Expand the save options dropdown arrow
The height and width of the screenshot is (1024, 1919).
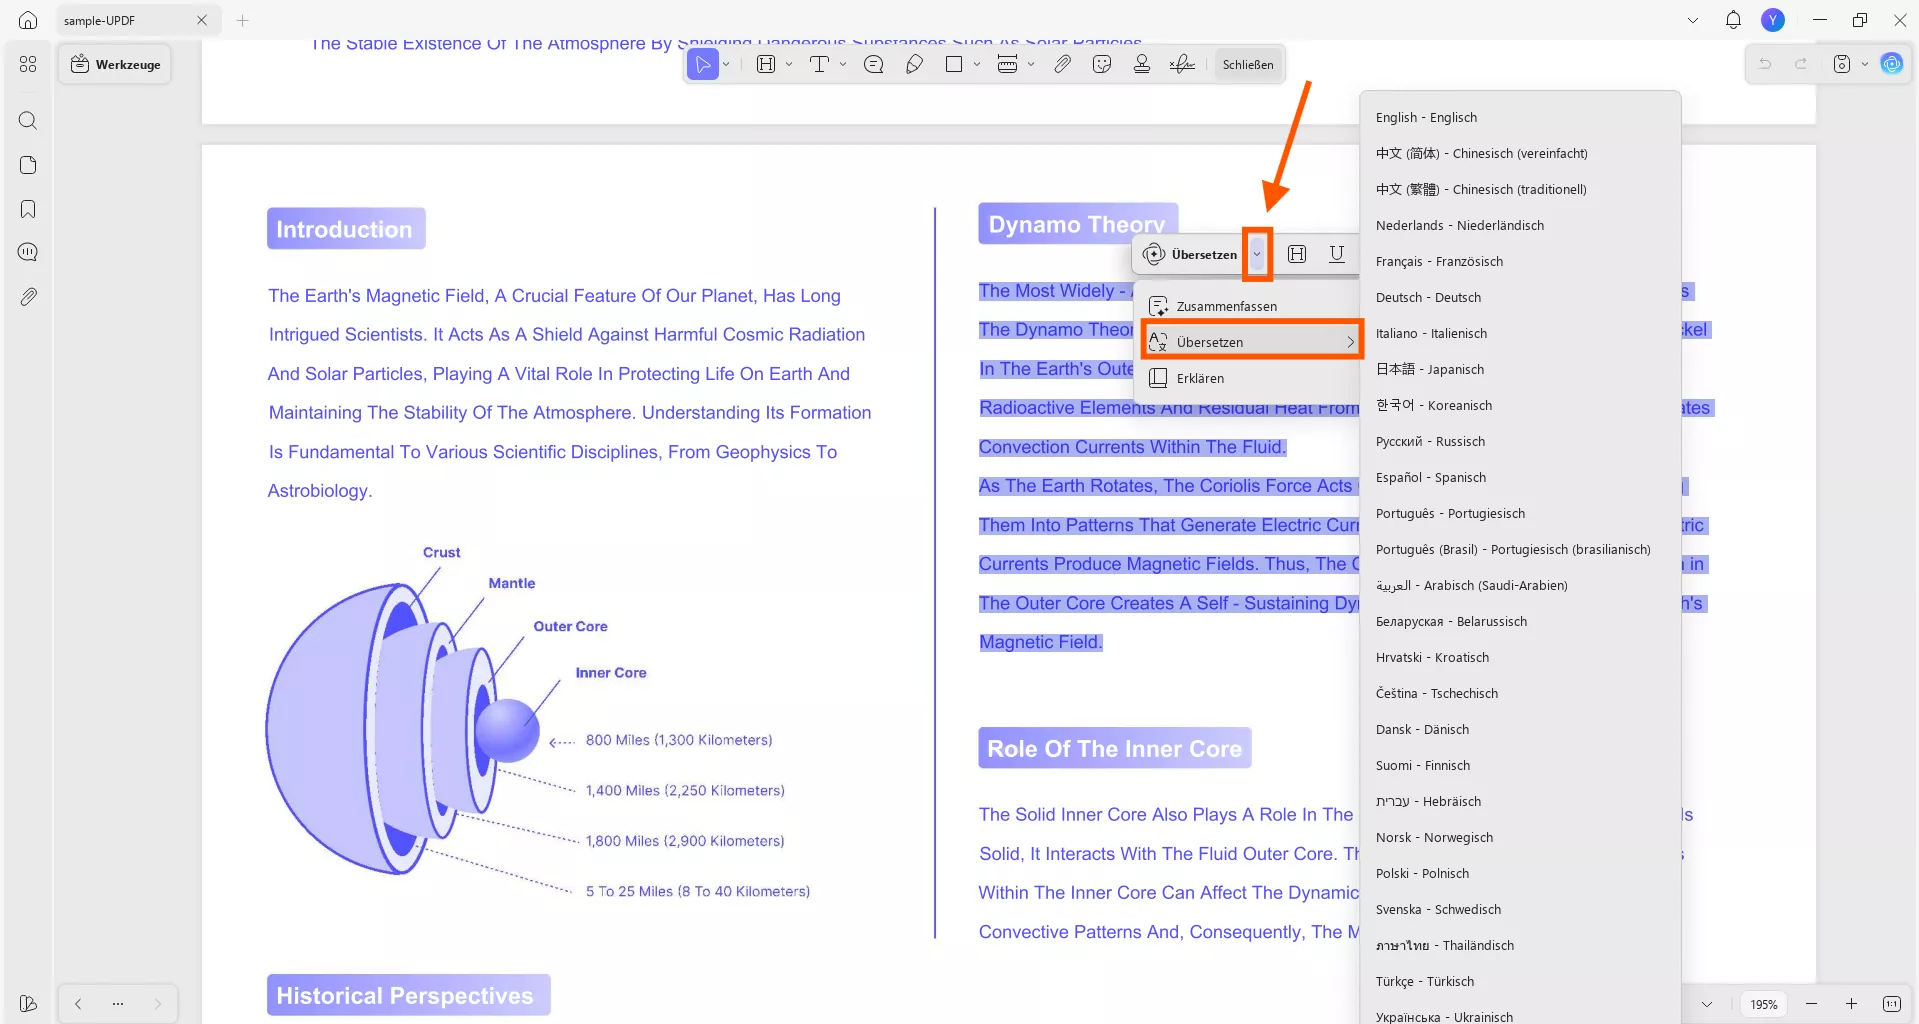coord(1865,64)
